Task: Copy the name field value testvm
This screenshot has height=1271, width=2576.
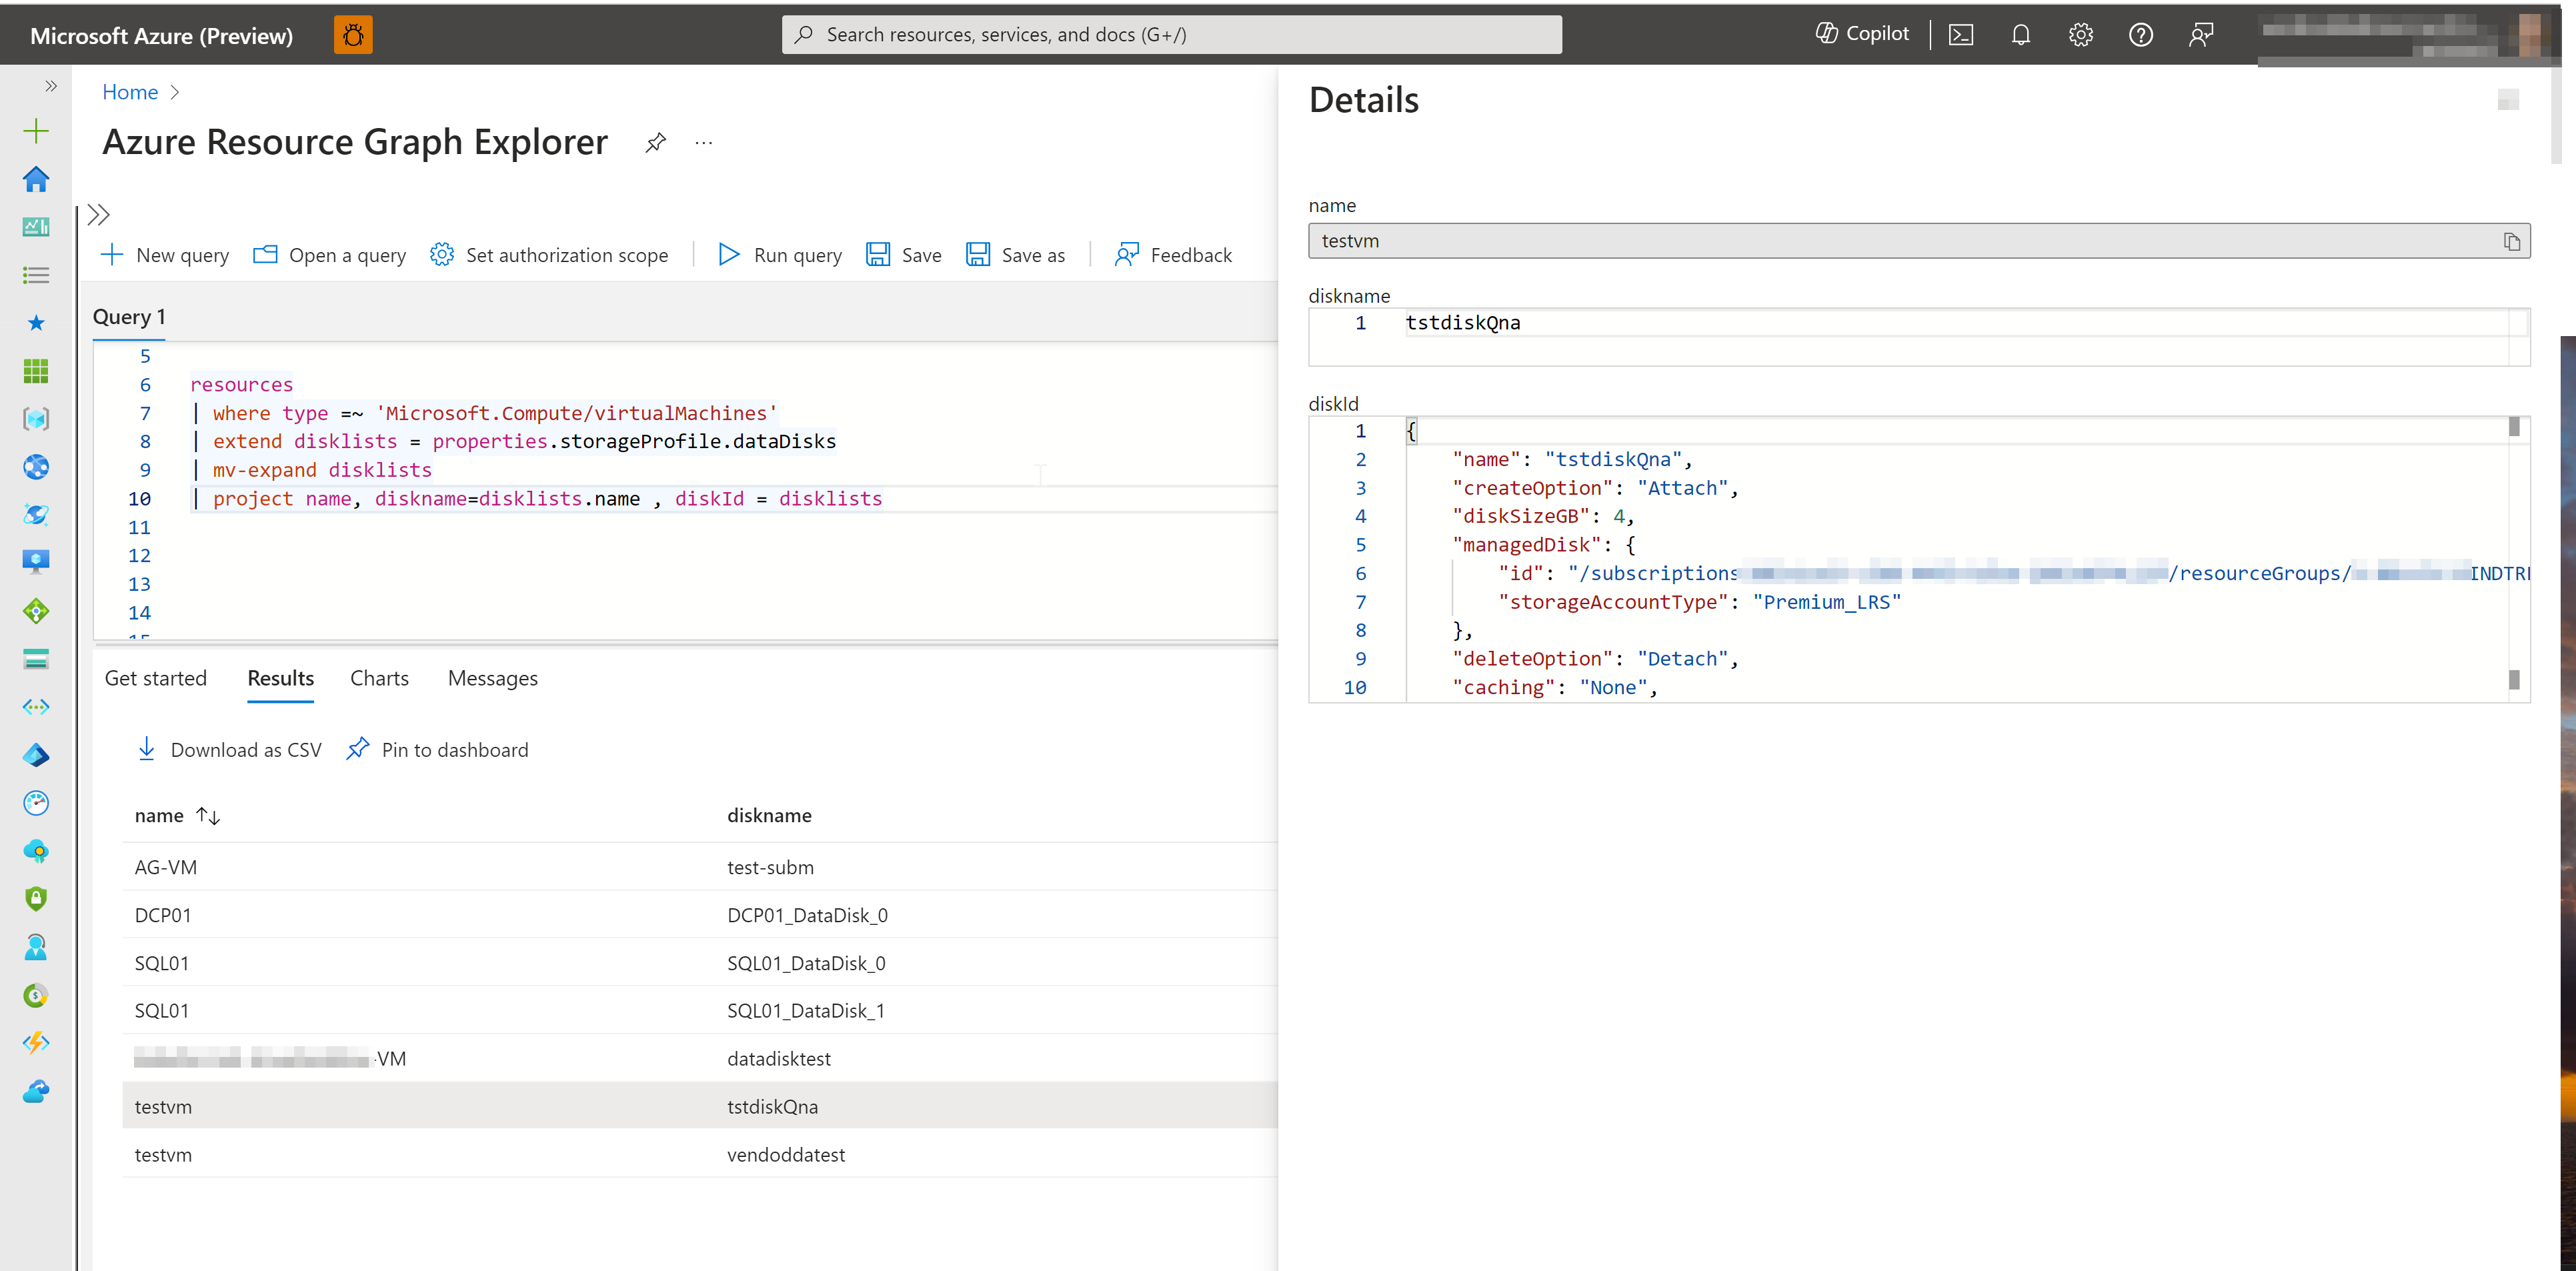Action: (x=2511, y=241)
